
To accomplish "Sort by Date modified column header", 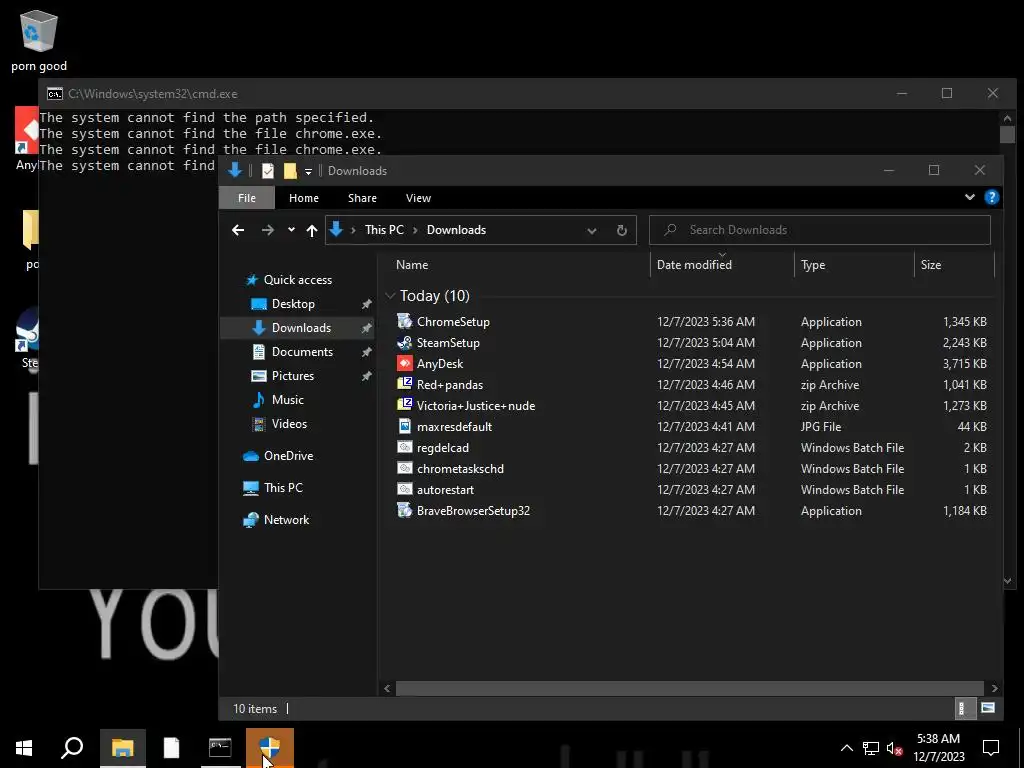I will point(694,264).
